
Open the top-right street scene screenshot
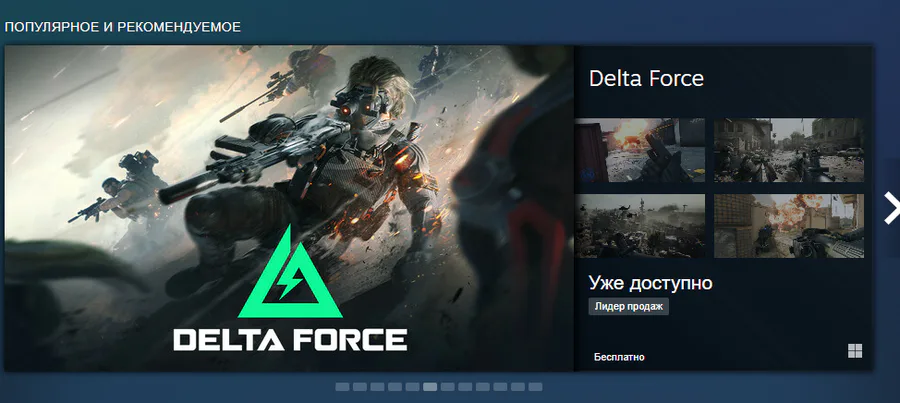coord(789,150)
